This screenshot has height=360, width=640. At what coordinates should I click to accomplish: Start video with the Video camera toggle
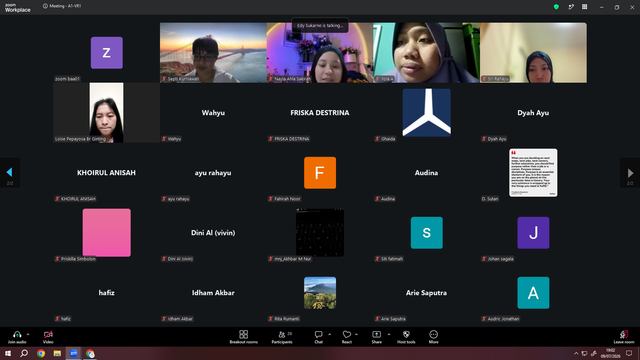click(x=48, y=334)
